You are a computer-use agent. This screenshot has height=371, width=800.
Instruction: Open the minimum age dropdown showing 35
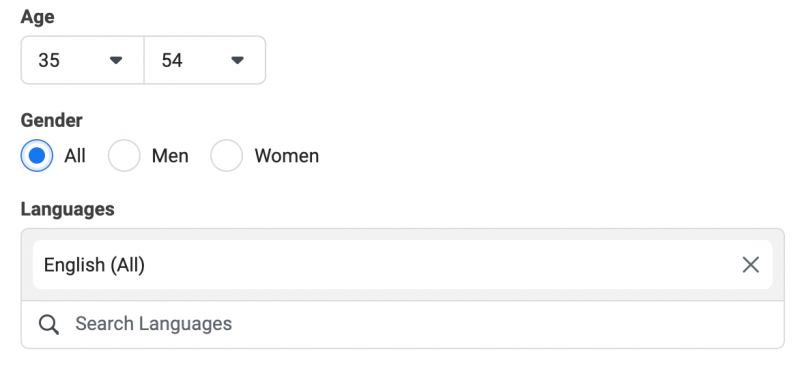[83, 60]
